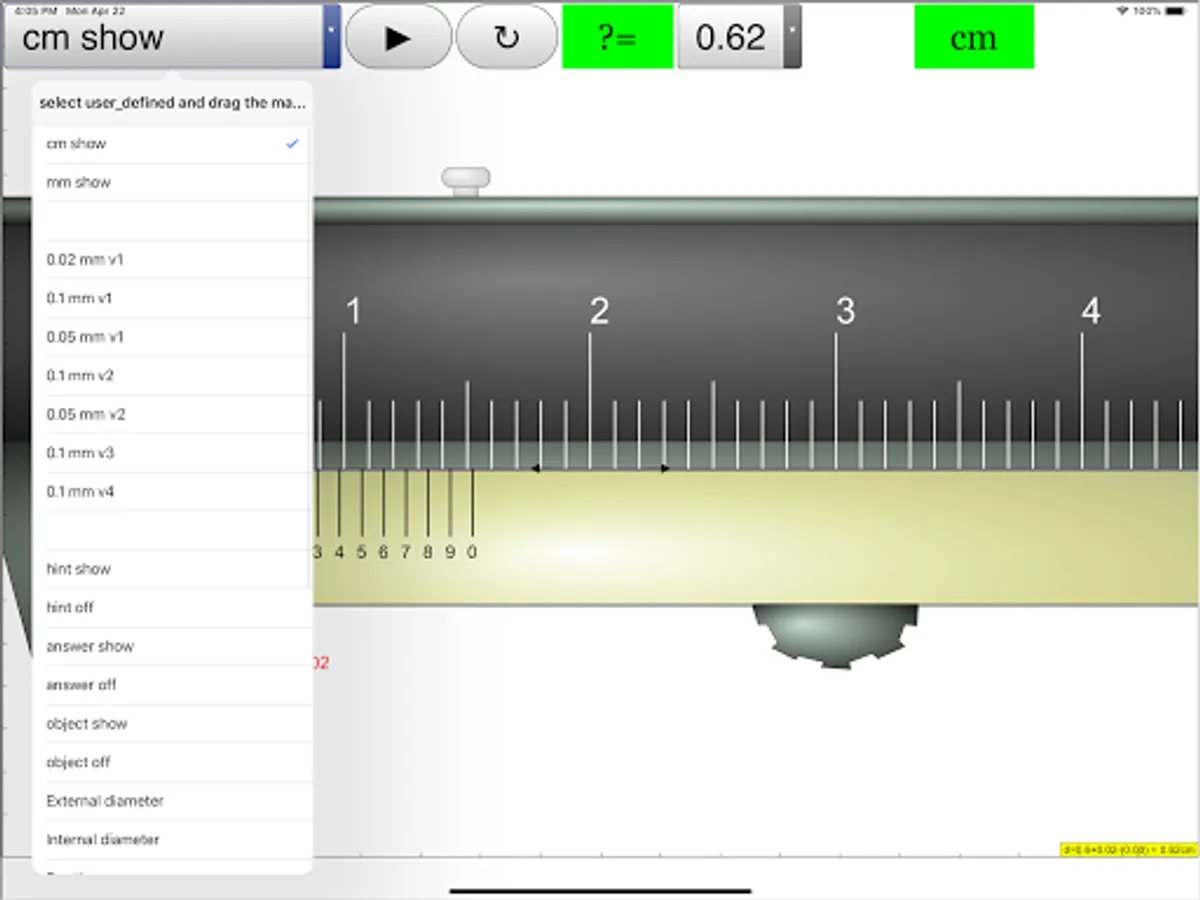This screenshot has width=1200, height=900.
Task: Click the vernier scale digit 0
Action: (x=472, y=552)
